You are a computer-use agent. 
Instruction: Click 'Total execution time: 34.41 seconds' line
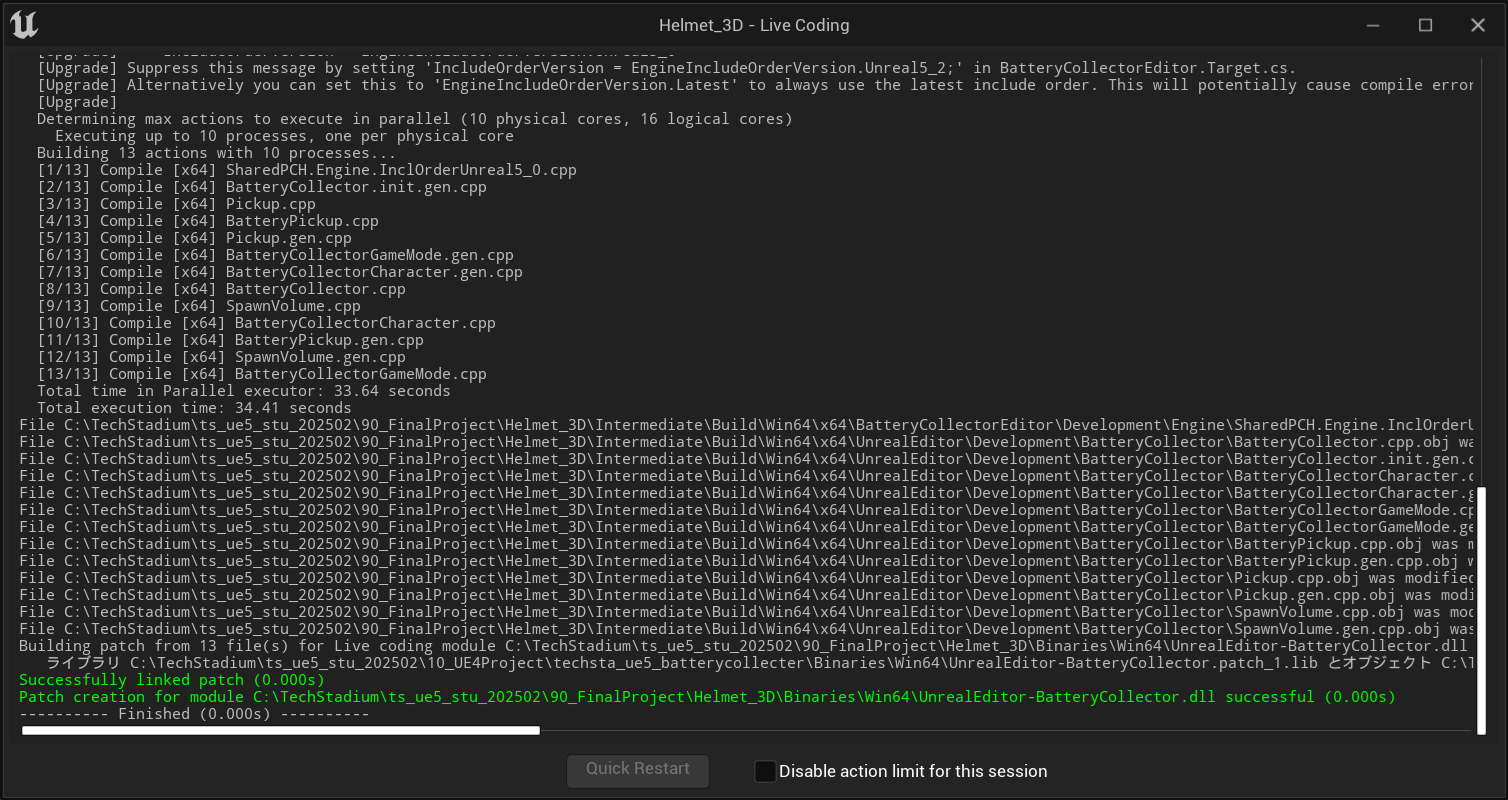point(194,408)
